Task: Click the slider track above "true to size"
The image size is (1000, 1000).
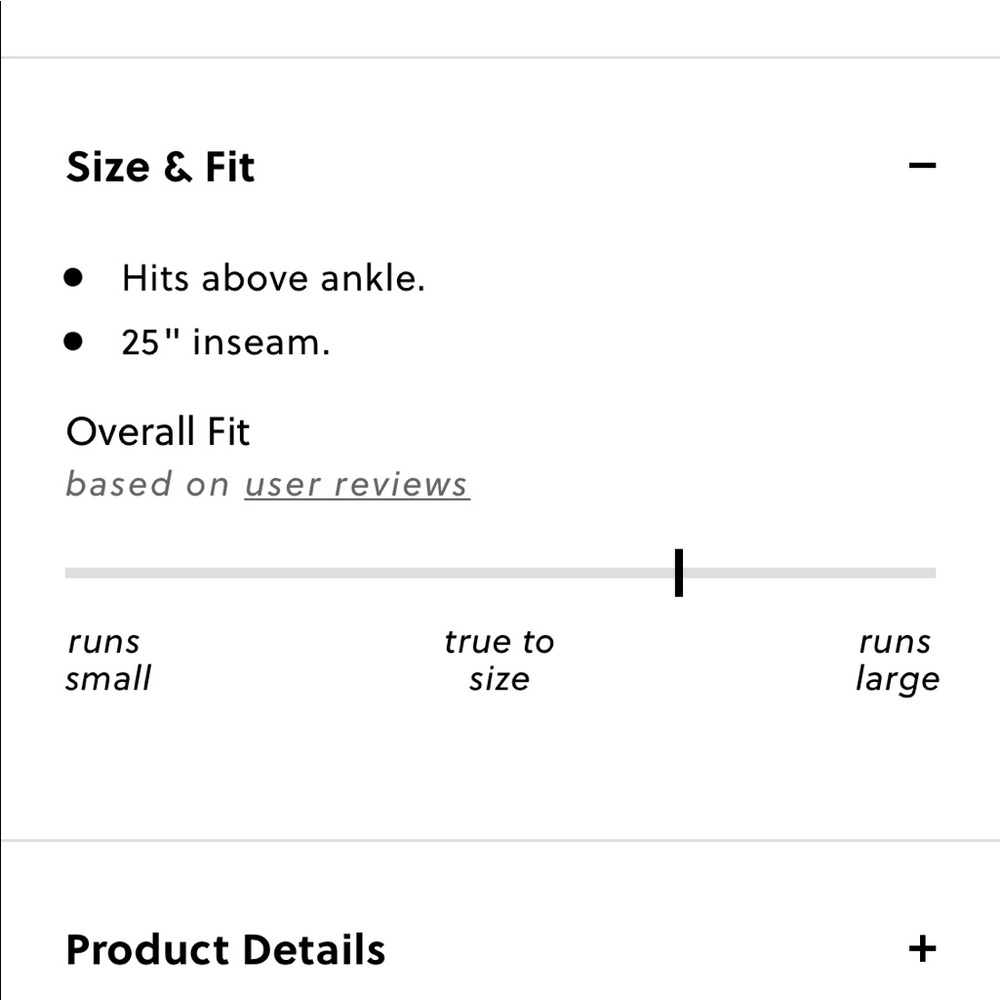Action: coord(499,573)
